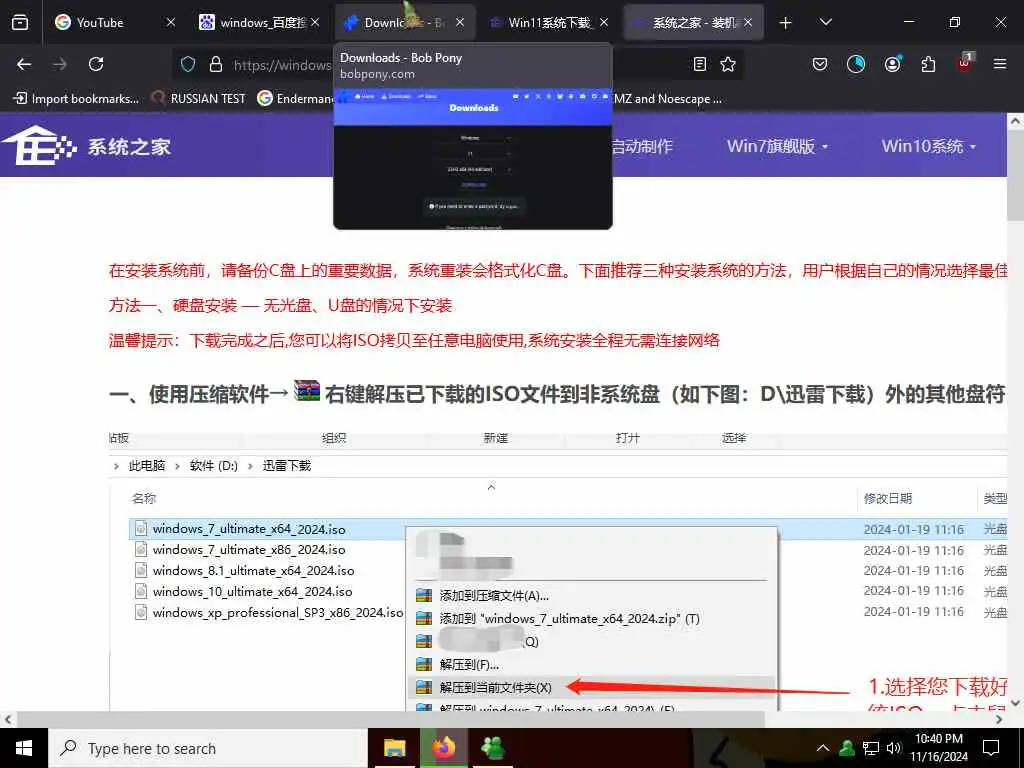This screenshot has height=768, width=1024.
Task: Open the Enderman bookmark
Action: [x=295, y=99]
